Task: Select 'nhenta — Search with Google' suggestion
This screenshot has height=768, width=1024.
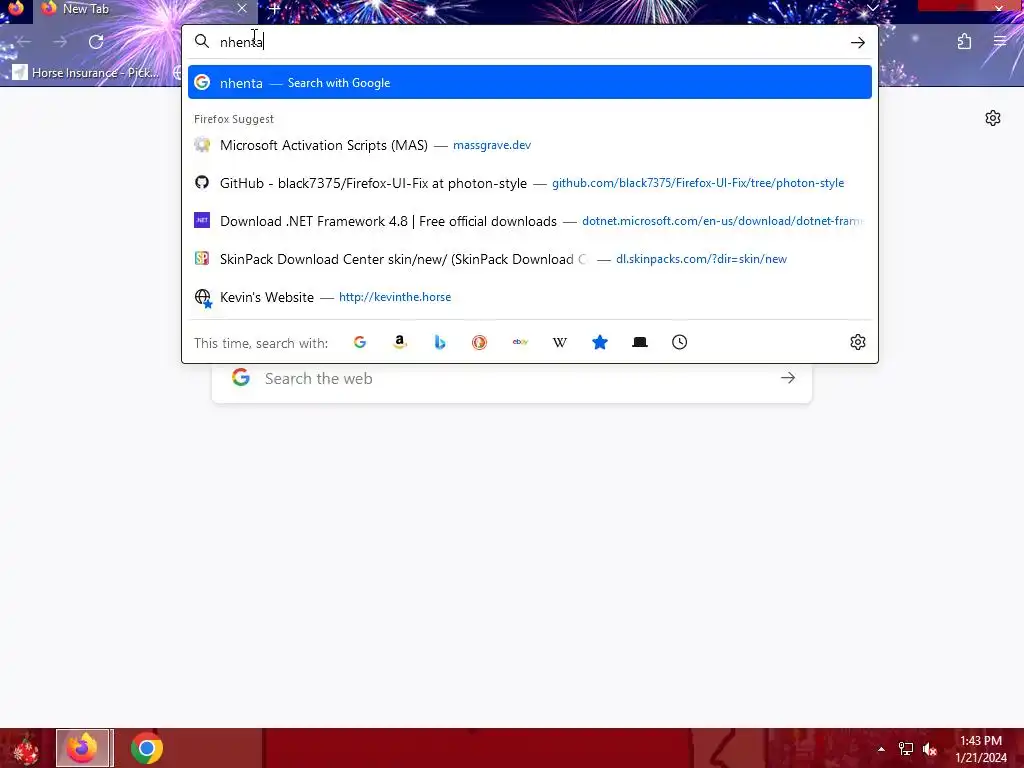Action: click(x=530, y=82)
